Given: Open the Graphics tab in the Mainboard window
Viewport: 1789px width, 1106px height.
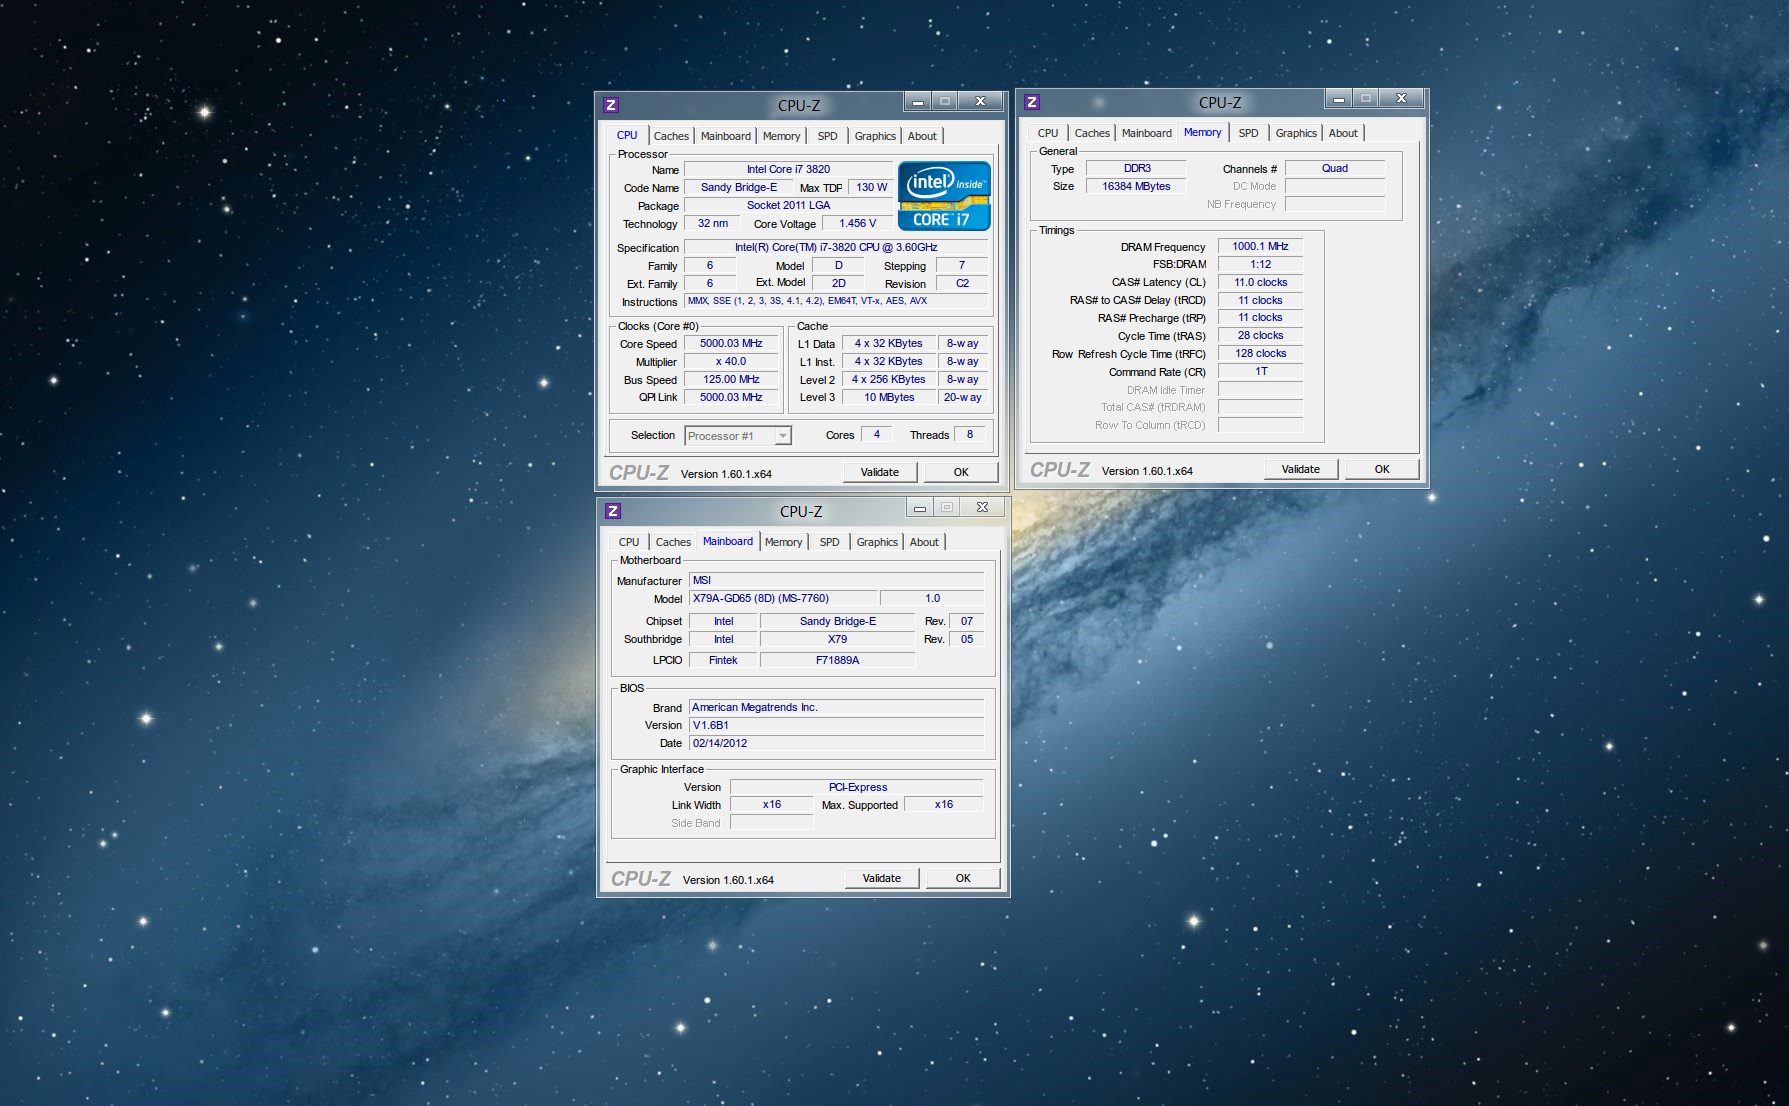Looking at the screenshot, I should [877, 542].
